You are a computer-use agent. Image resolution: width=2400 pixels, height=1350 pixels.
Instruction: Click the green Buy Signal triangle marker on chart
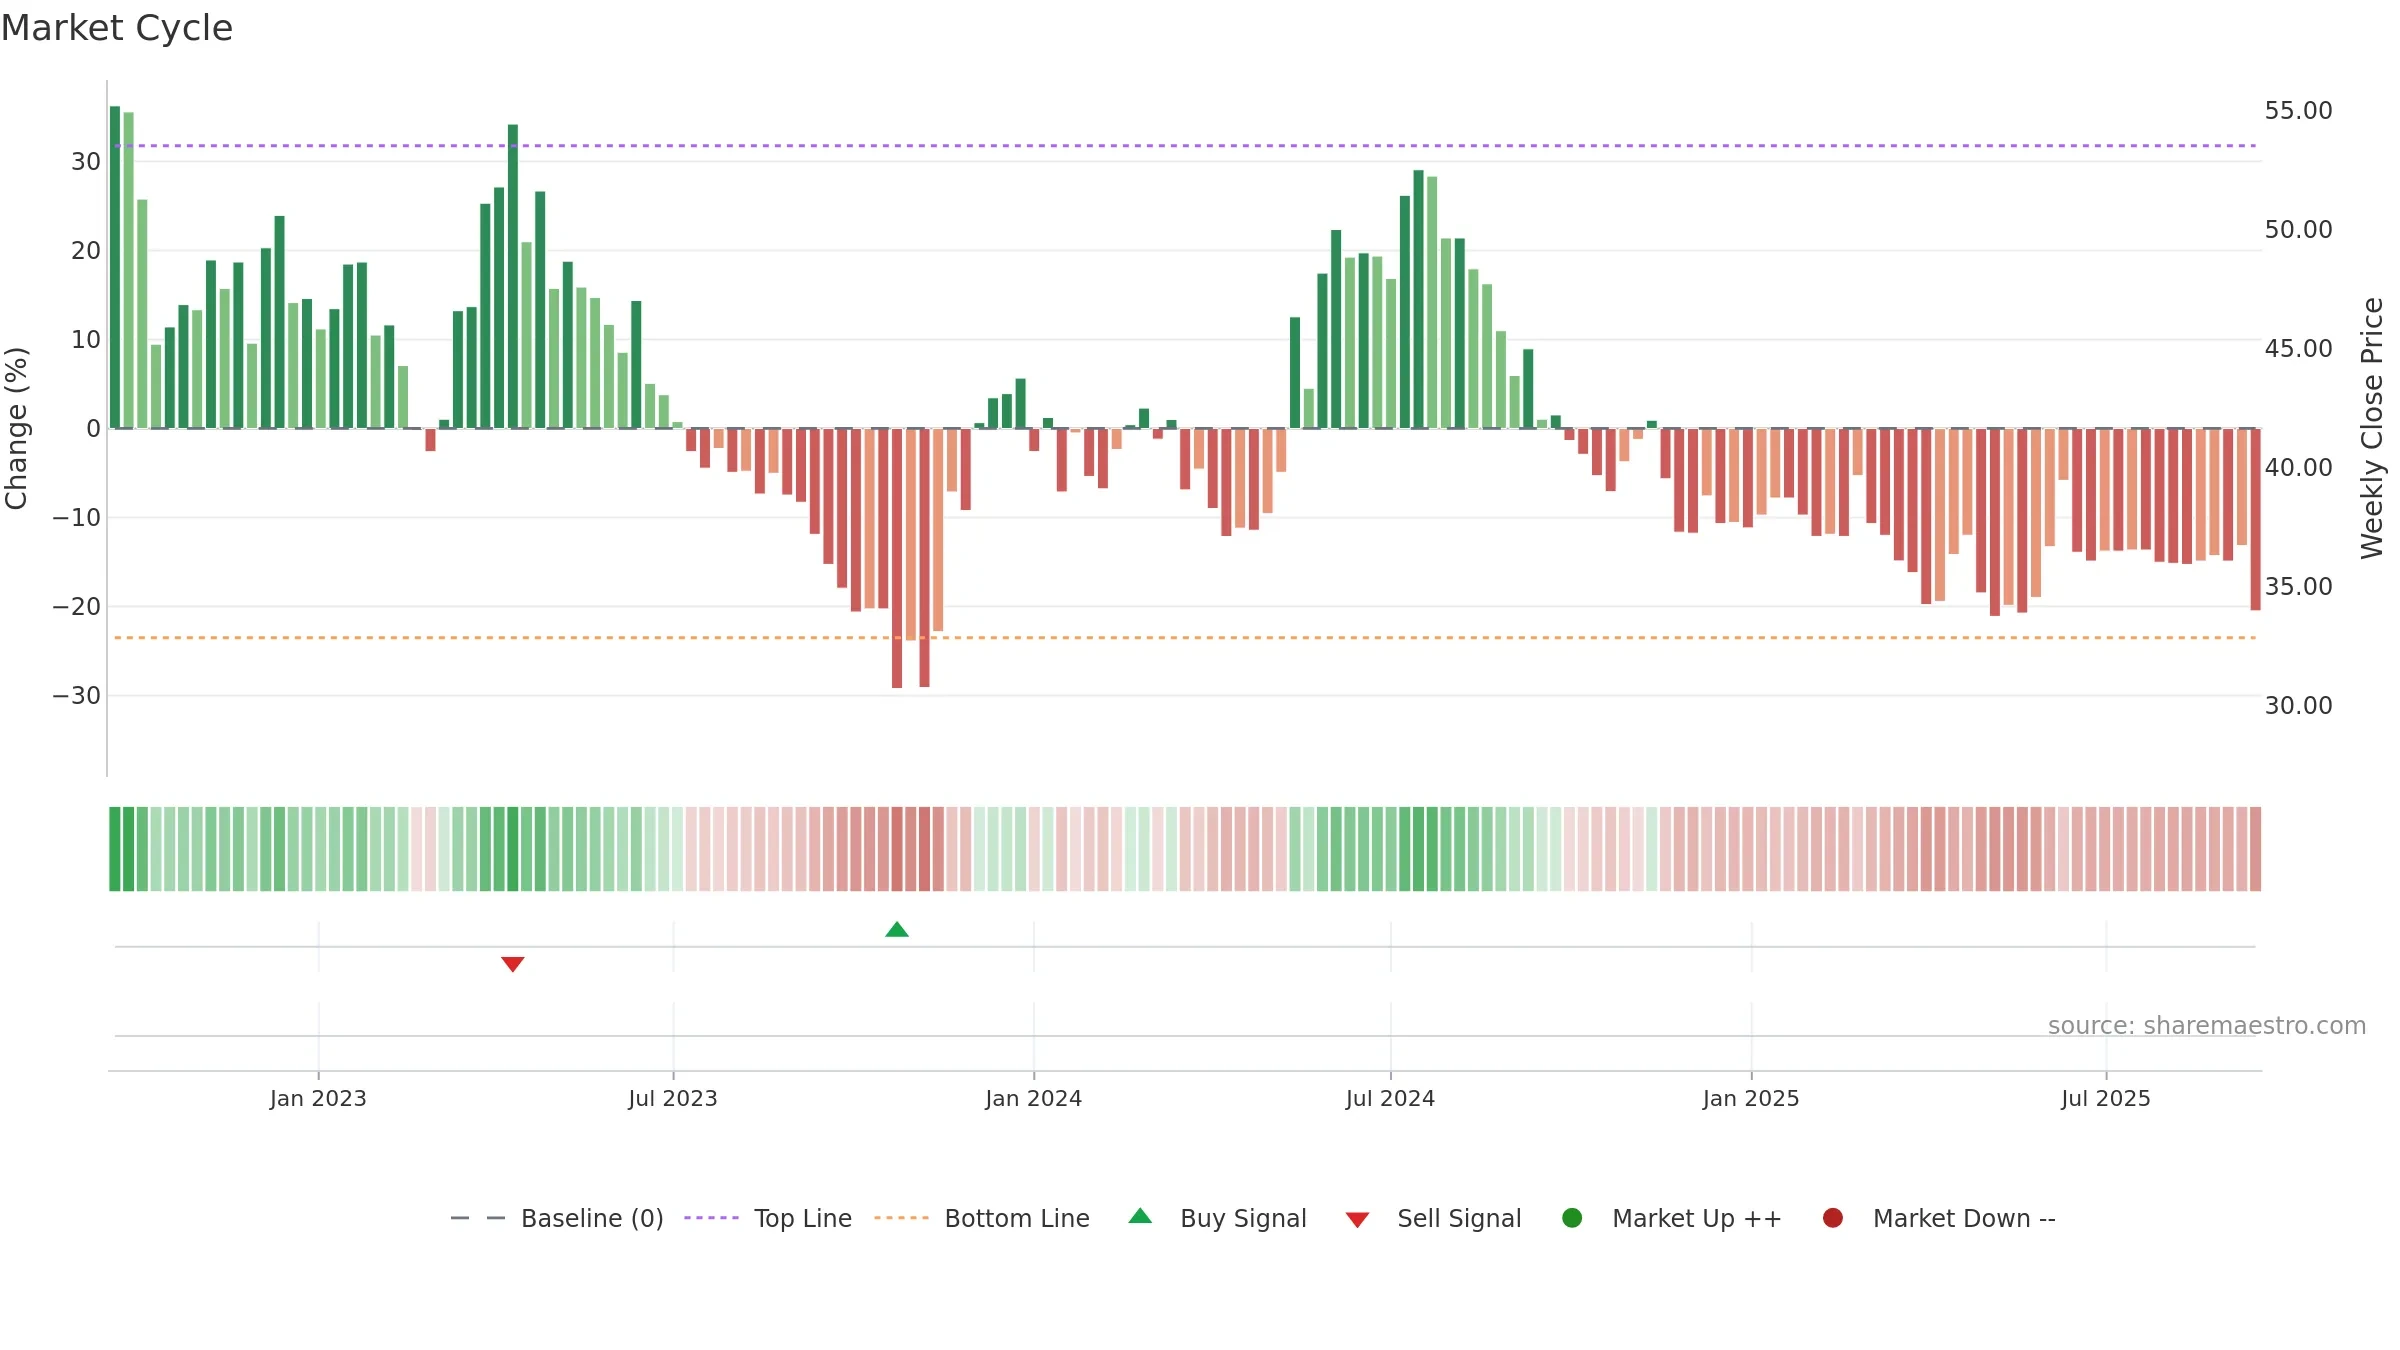897,930
